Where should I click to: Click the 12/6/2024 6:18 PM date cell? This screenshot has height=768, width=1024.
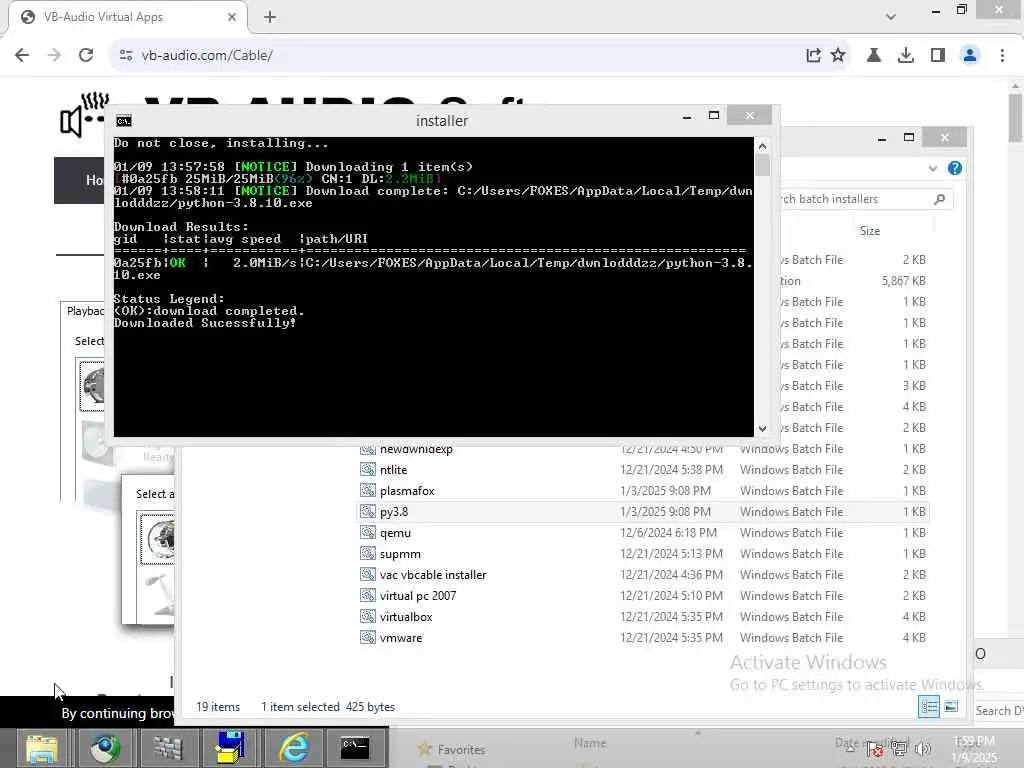click(668, 533)
